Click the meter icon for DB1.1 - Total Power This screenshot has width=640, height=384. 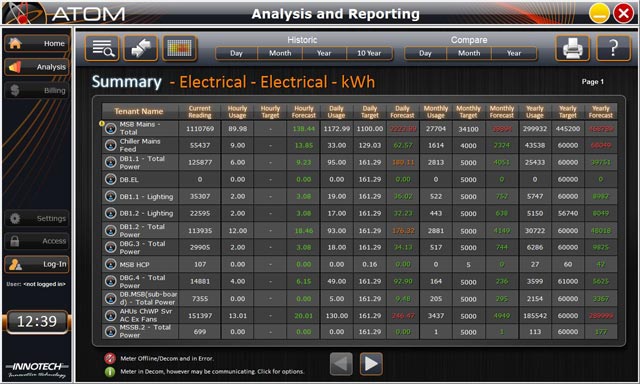(111, 162)
